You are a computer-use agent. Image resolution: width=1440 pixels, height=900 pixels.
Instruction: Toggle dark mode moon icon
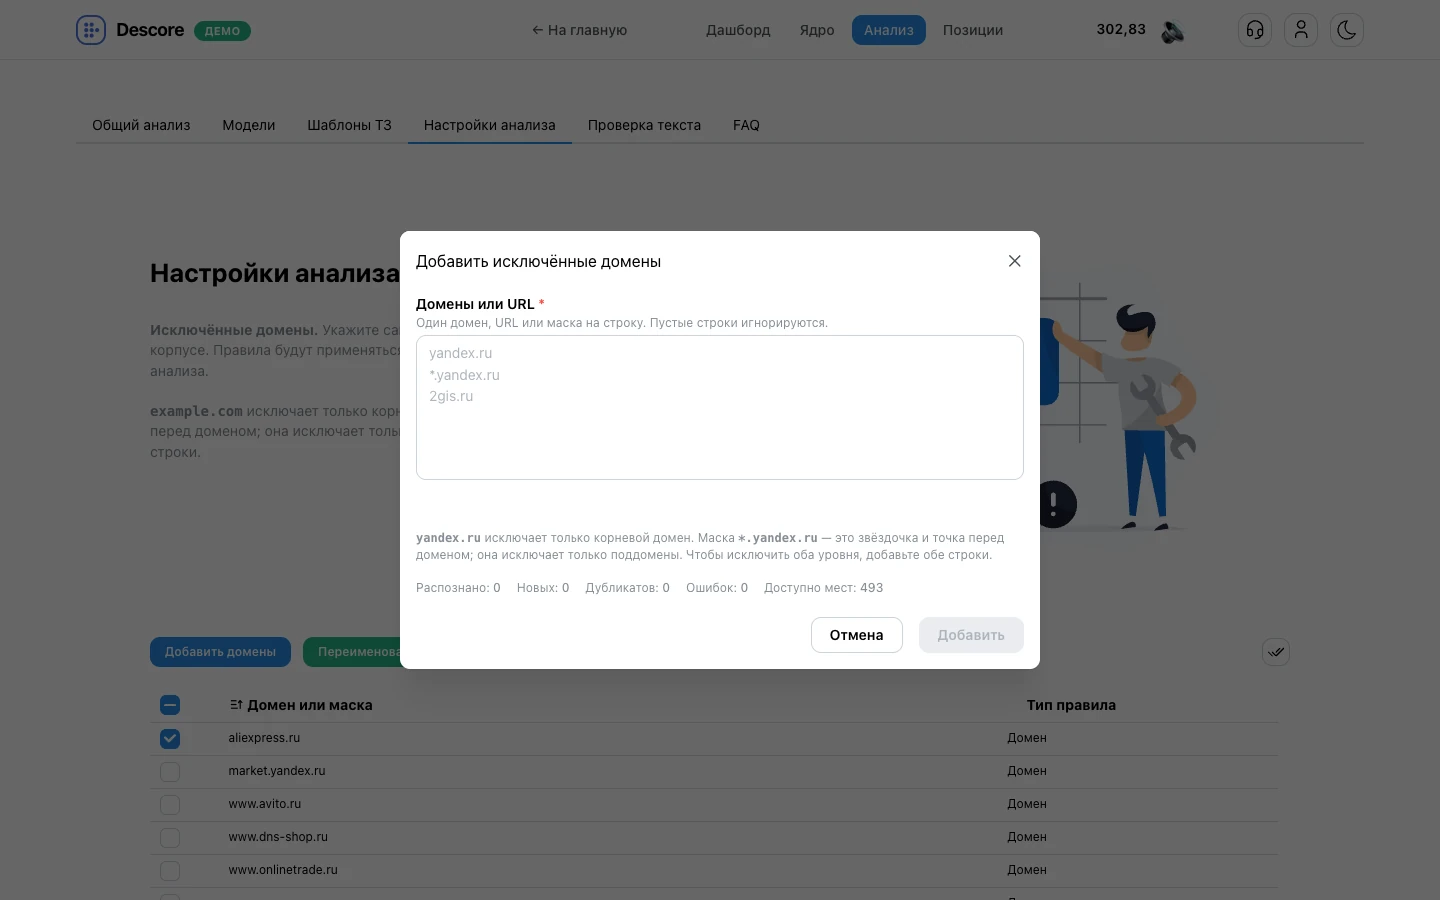1347,30
